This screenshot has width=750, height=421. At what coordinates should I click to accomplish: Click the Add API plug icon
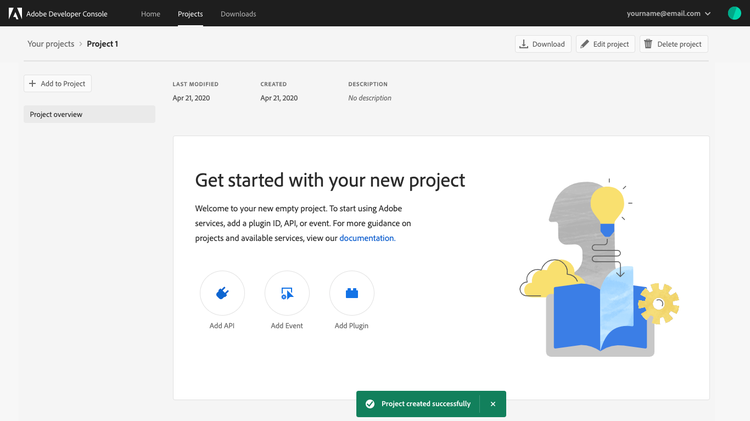pos(222,293)
